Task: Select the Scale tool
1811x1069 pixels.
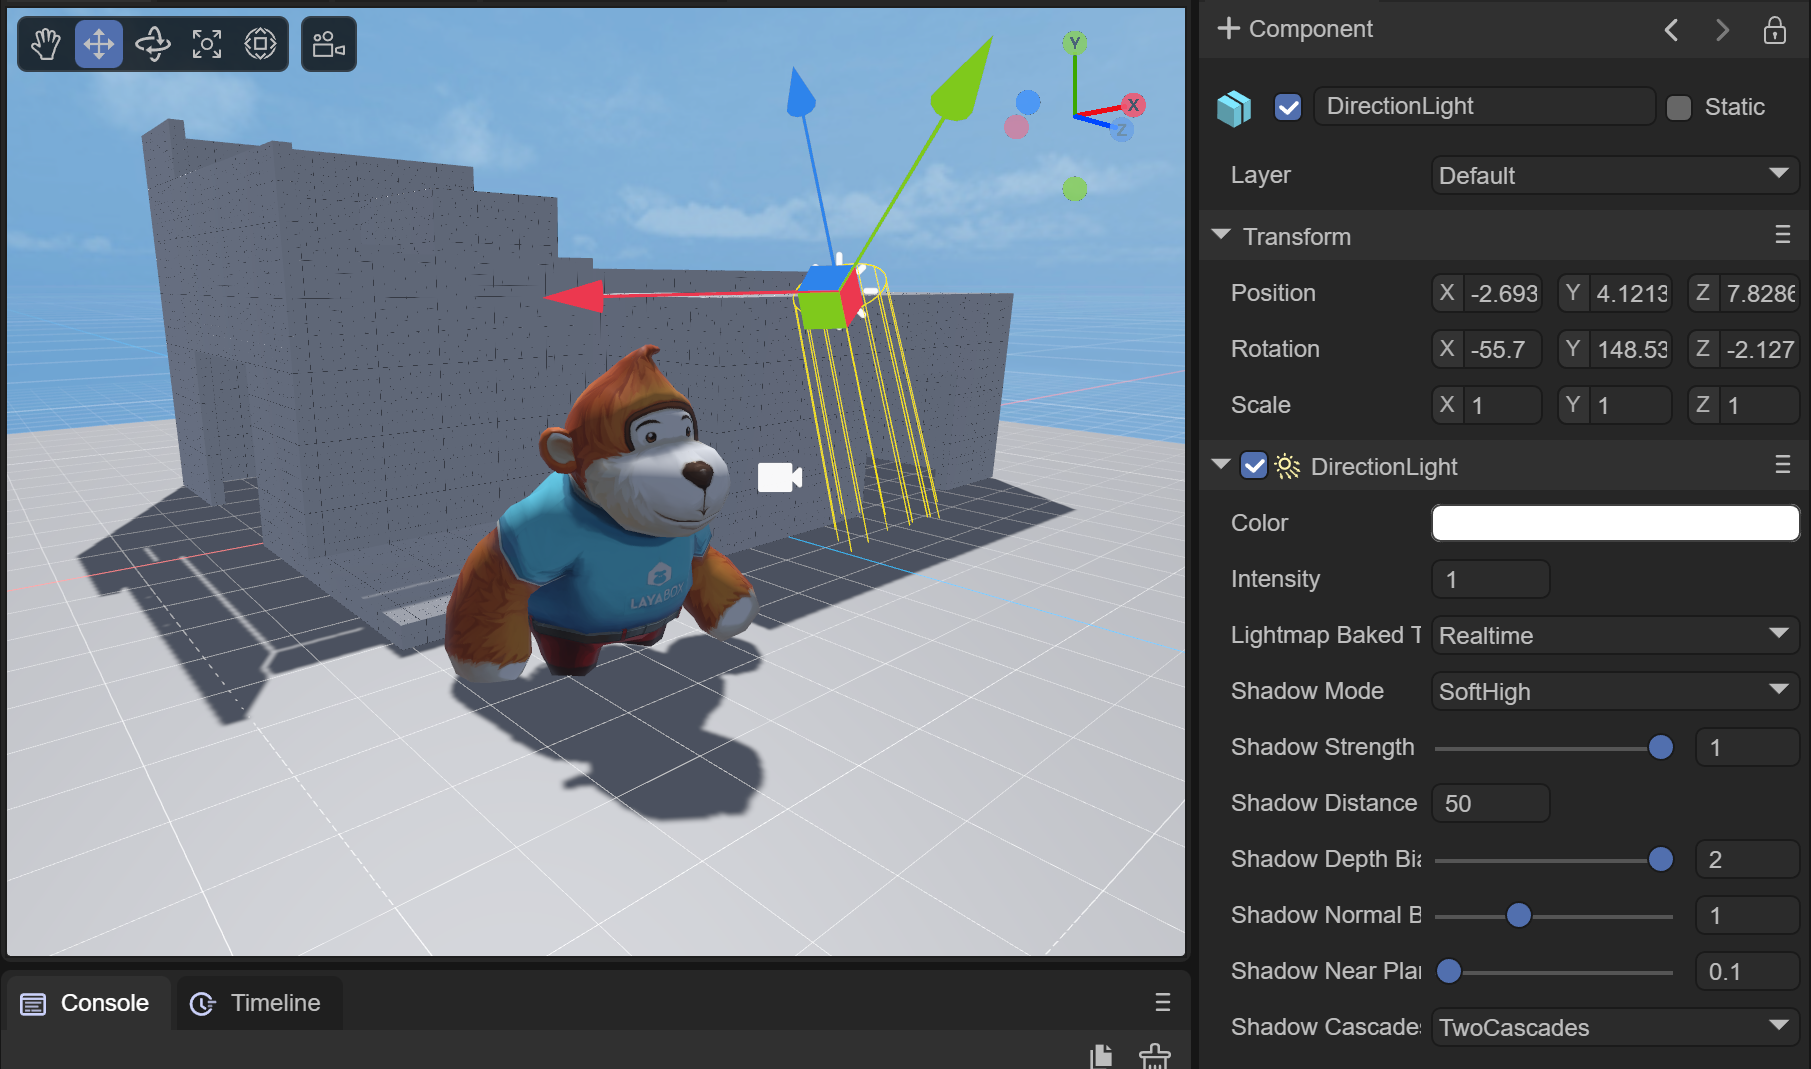Action: (x=207, y=44)
